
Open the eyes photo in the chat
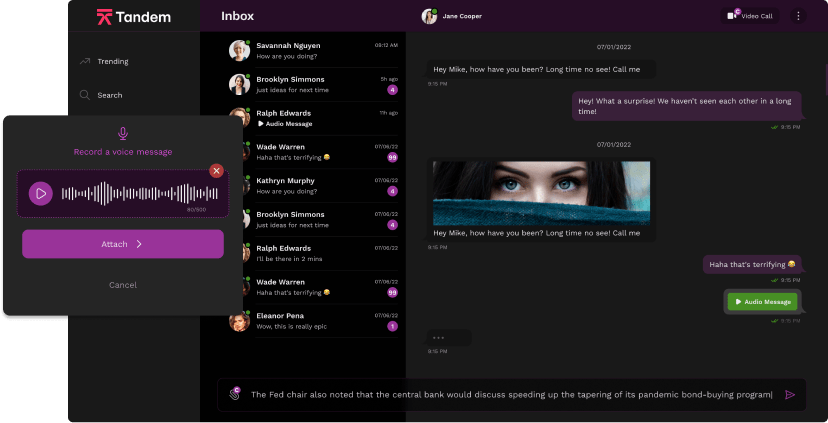(x=541, y=193)
